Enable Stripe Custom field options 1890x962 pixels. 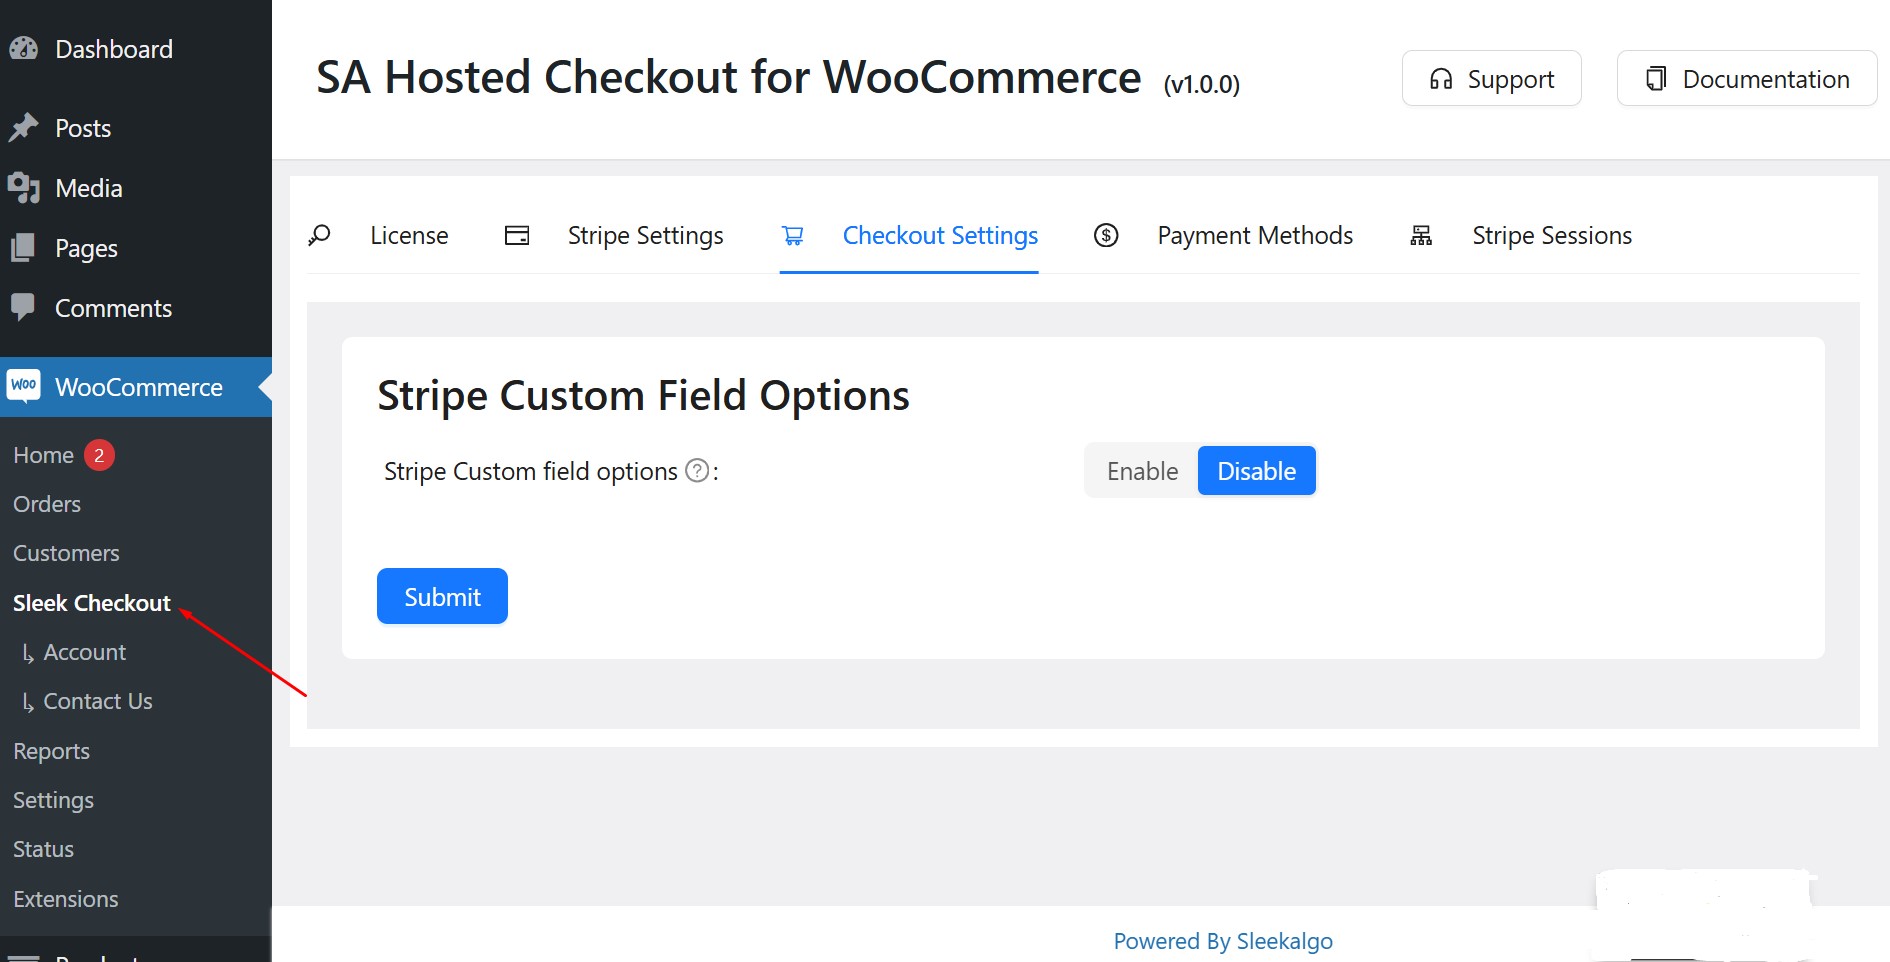point(1142,471)
